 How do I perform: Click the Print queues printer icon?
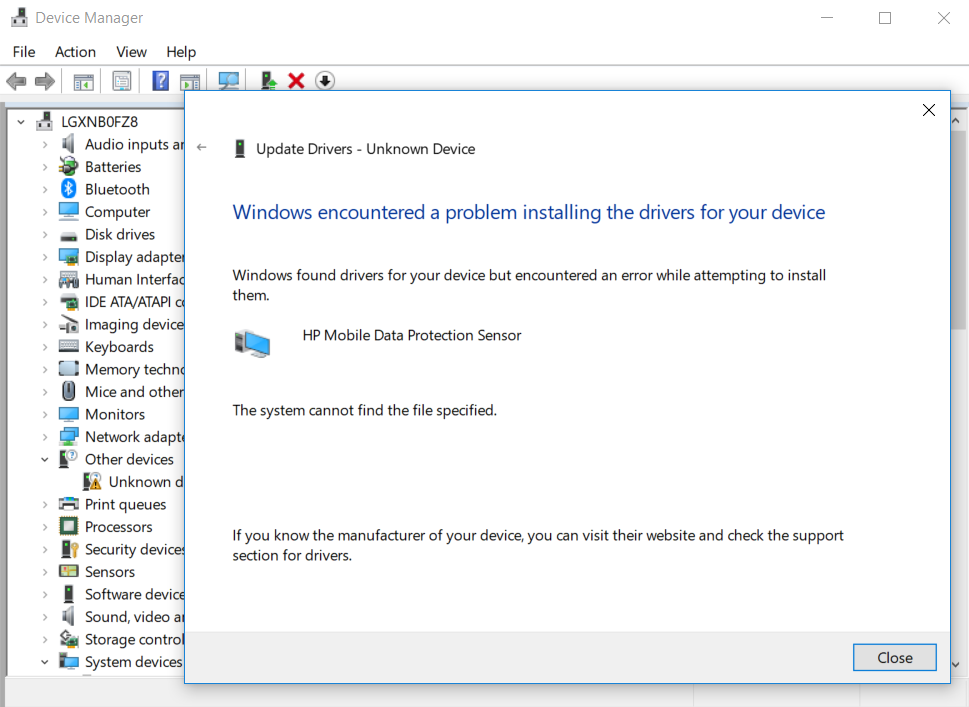tap(69, 504)
